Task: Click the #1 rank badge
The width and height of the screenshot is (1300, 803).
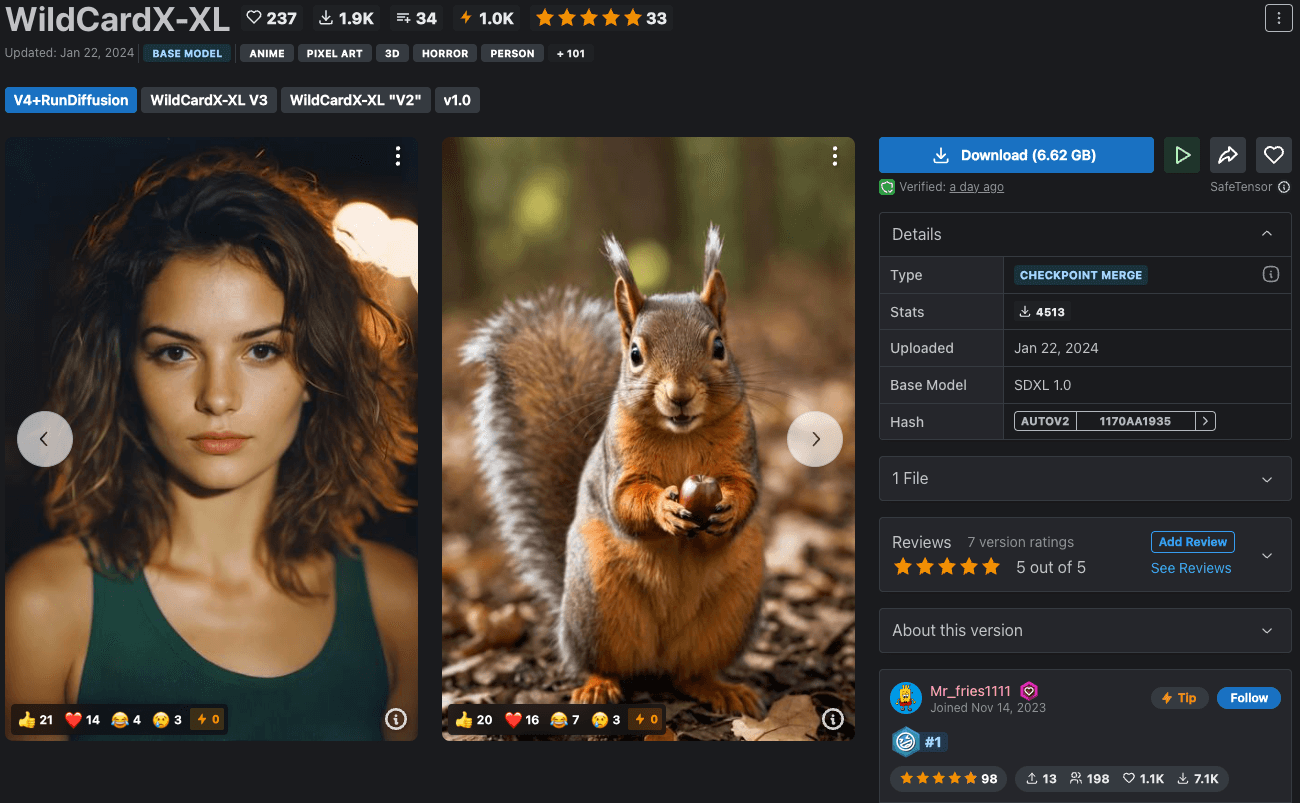Action: pyautogui.click(x=919, y=742)
